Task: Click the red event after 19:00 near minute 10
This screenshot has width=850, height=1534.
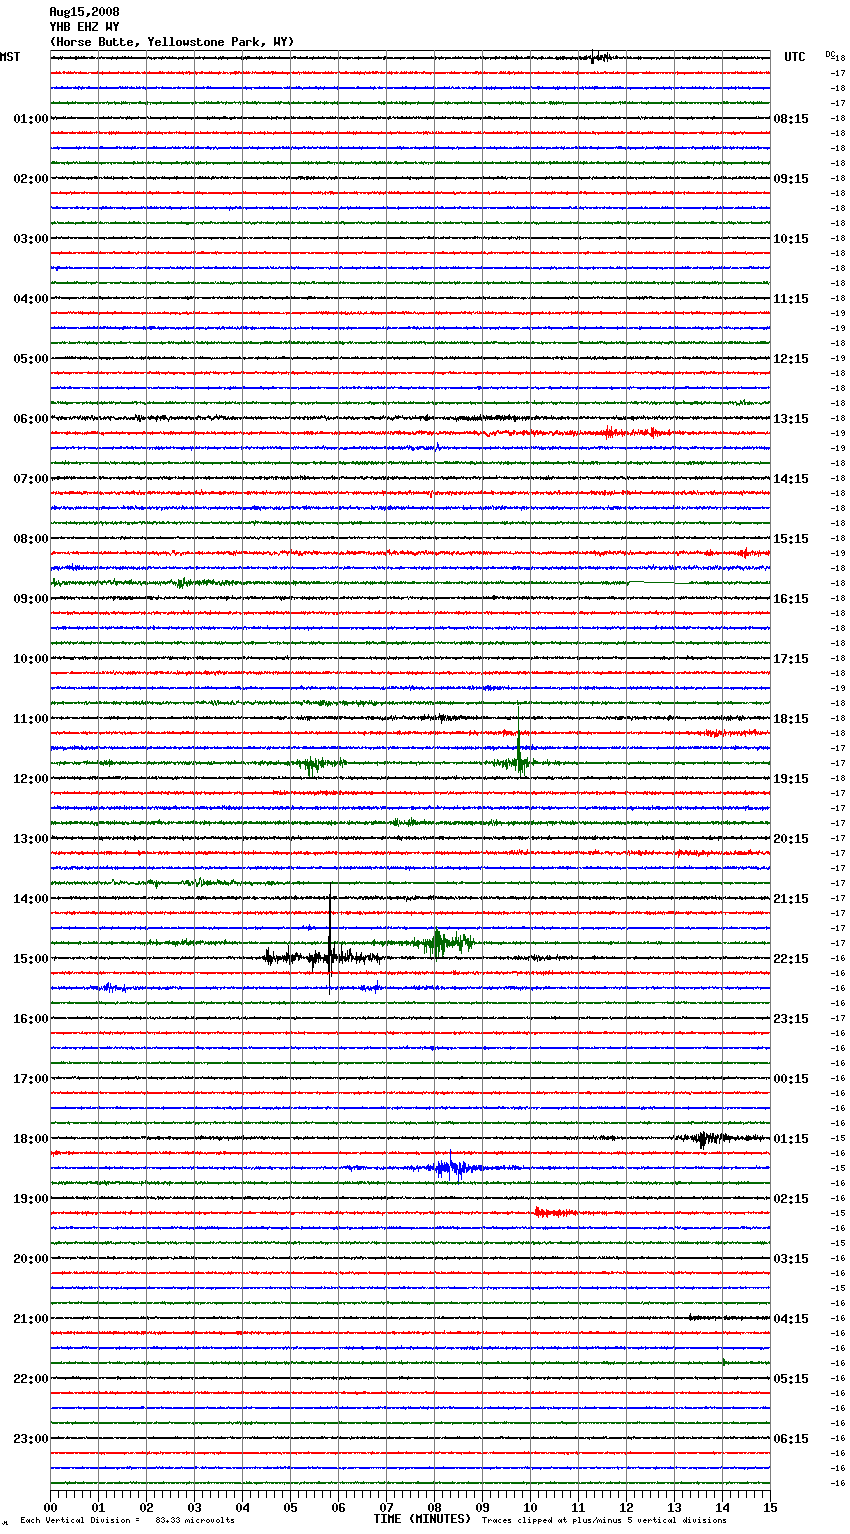Action: point(555,1212)
